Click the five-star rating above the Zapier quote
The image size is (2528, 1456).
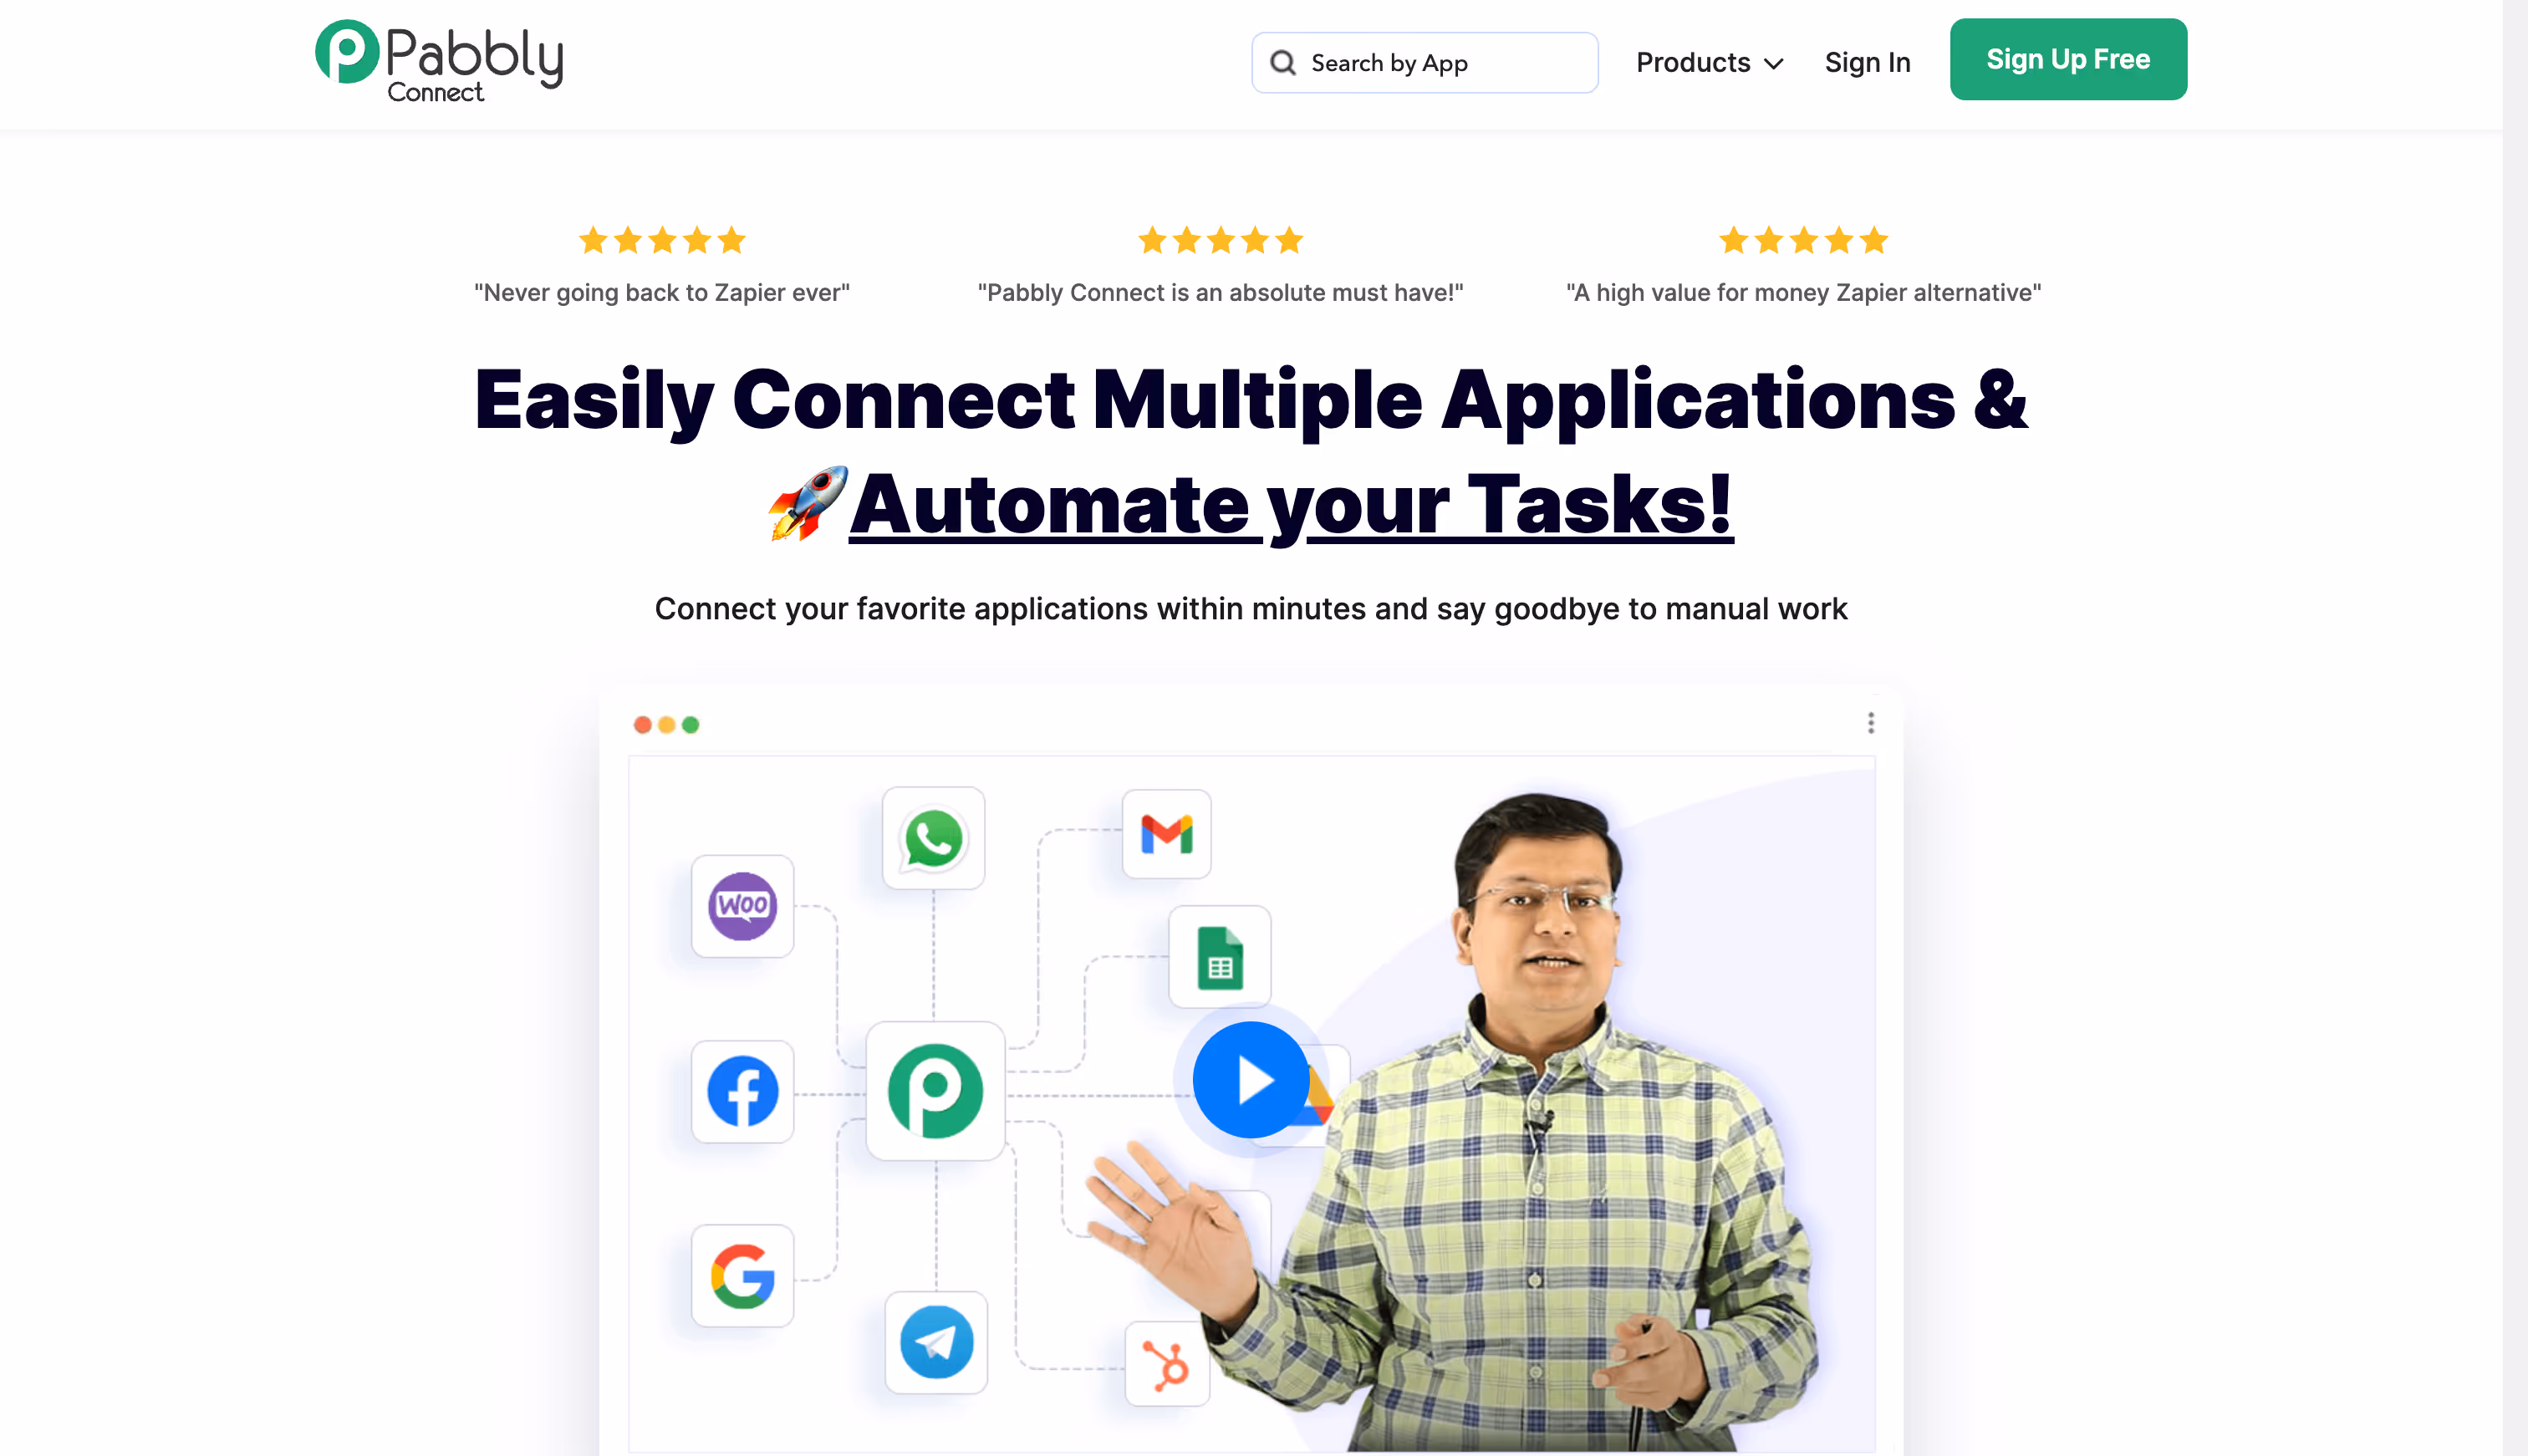point(661,240)
